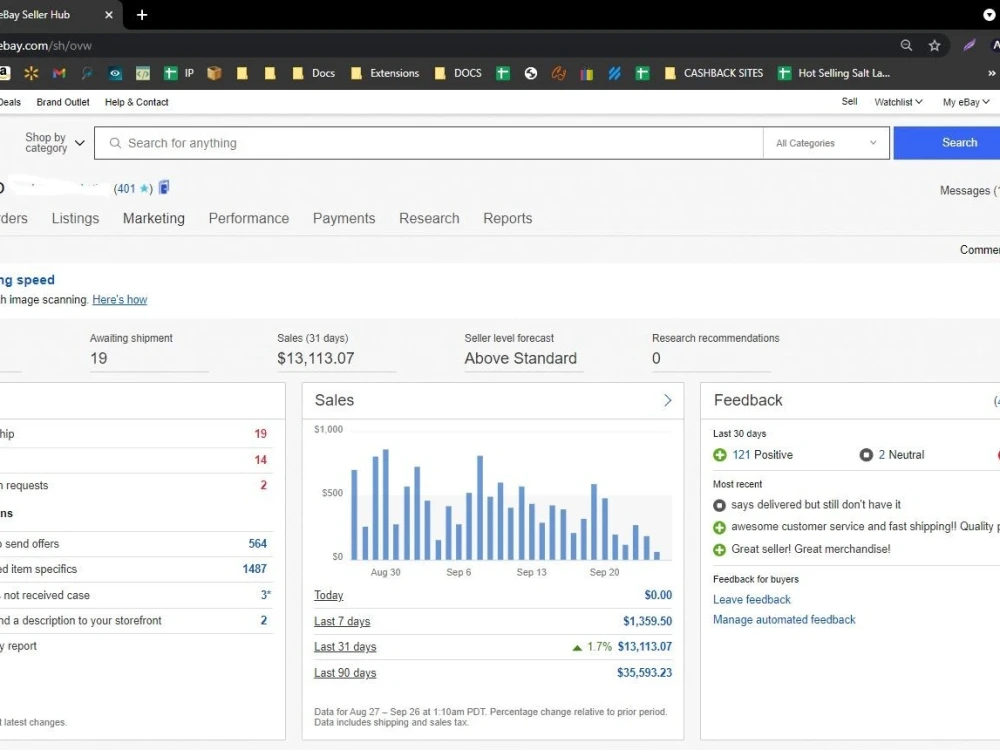Open the Leave feedback link
1000x750 pixels.
click(751, 599)
